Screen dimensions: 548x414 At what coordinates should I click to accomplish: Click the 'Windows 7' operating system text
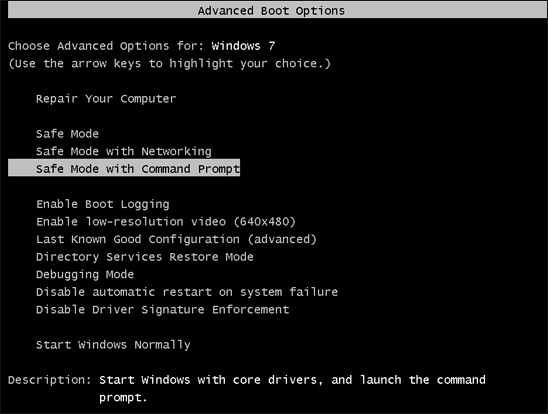(x=243, y=46)
